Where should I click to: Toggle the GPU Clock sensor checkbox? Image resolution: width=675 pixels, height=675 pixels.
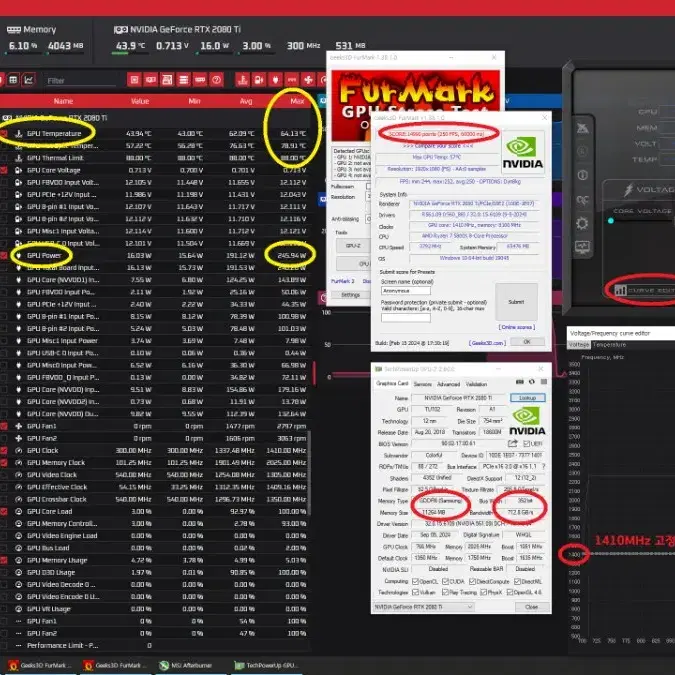tap(4, 450)
